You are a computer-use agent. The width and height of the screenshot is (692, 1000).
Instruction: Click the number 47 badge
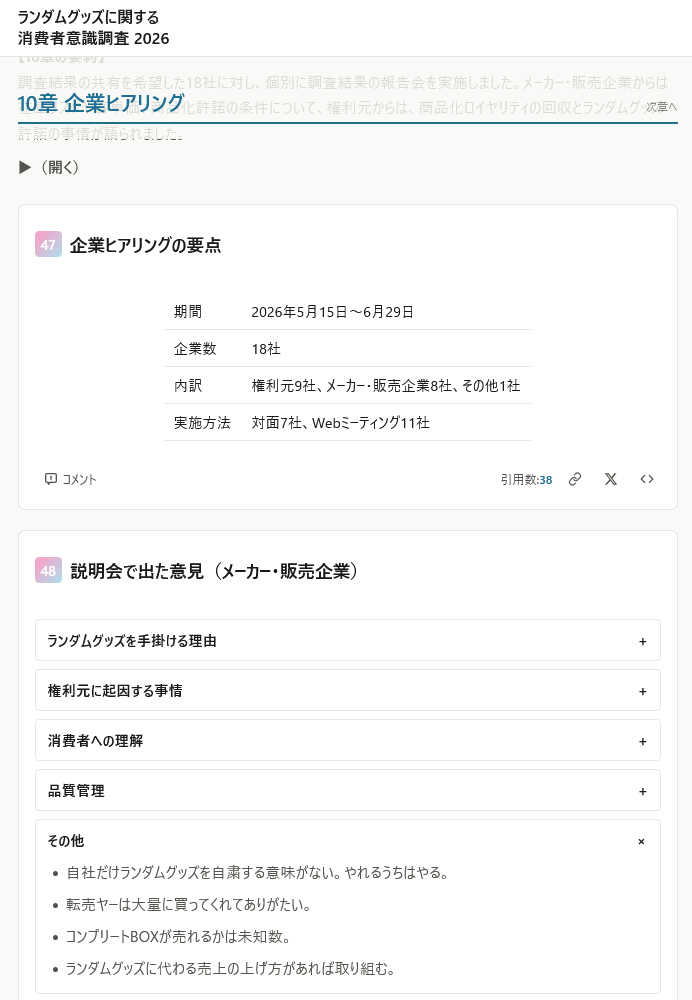point(48,244)
